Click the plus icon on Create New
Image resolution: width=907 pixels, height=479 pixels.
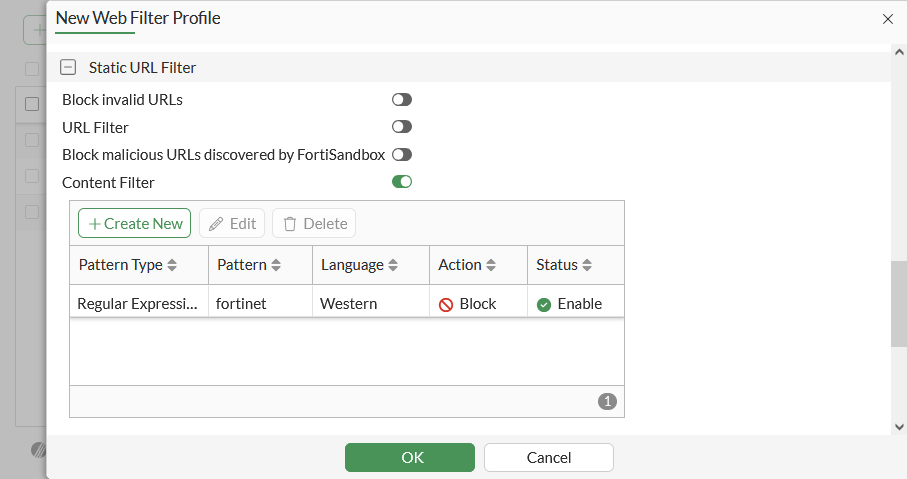coord(94,224)
